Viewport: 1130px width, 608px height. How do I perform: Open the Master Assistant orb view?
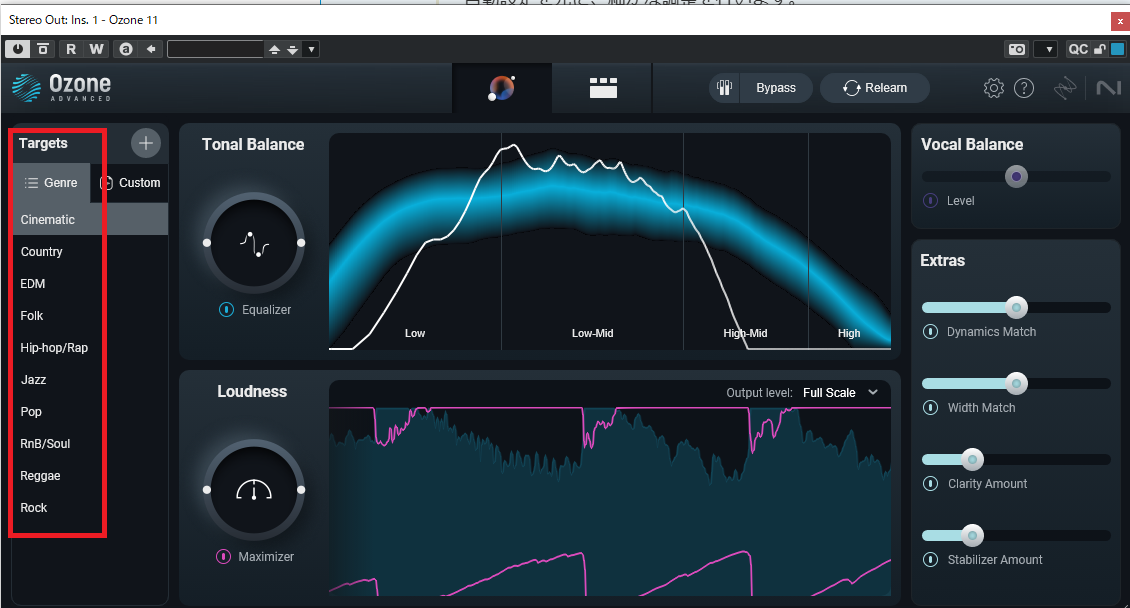[x=502, y=88]
